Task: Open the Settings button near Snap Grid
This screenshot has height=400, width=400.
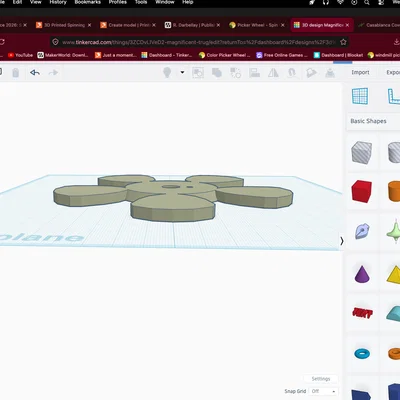Action: coord(321,379)
